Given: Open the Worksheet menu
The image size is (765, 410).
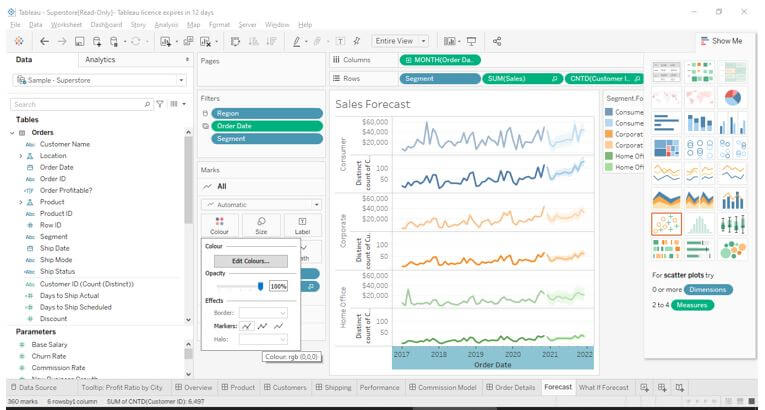Looking at the screenshot, I should pyautogui.click(x=66, y=24).
